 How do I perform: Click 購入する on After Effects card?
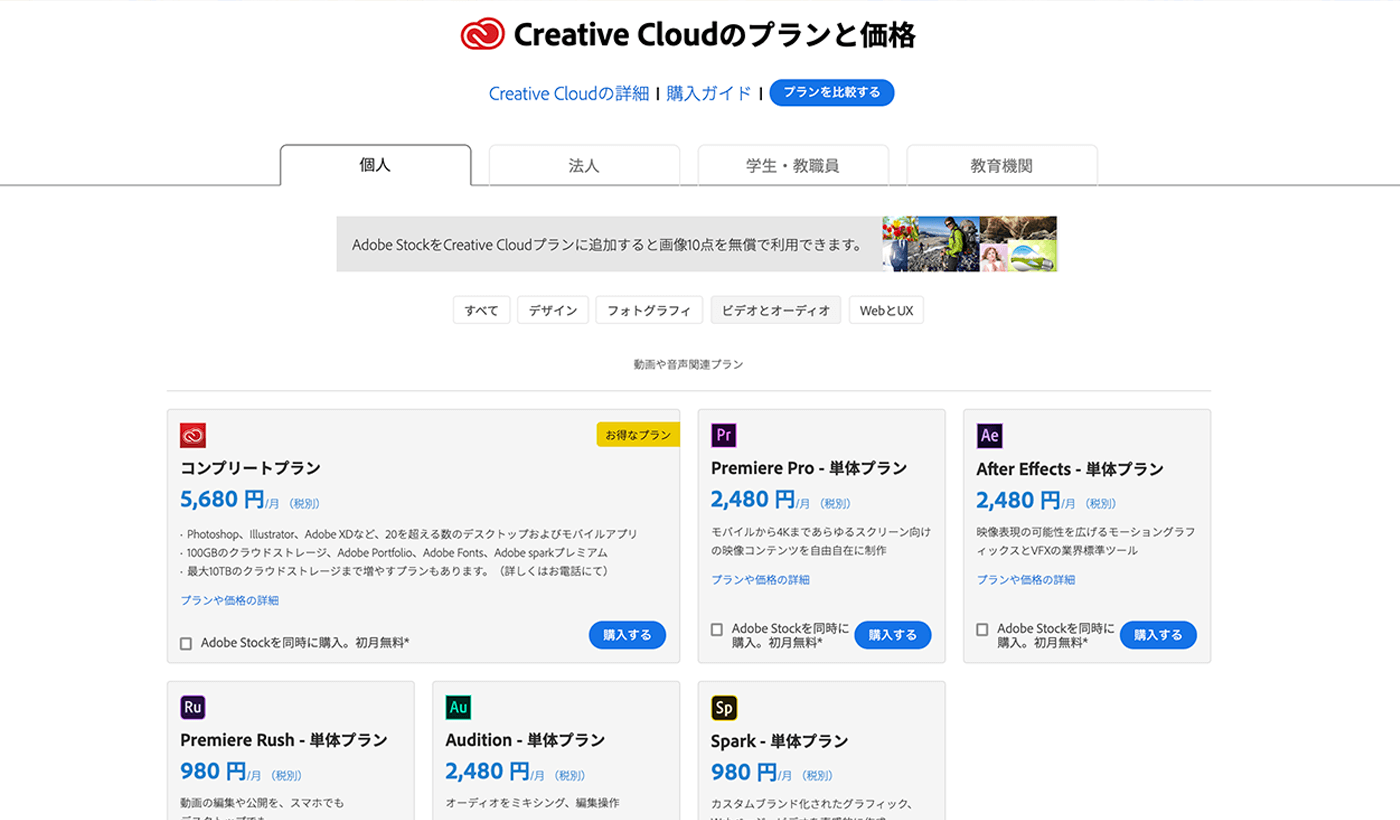point(1158,635)
